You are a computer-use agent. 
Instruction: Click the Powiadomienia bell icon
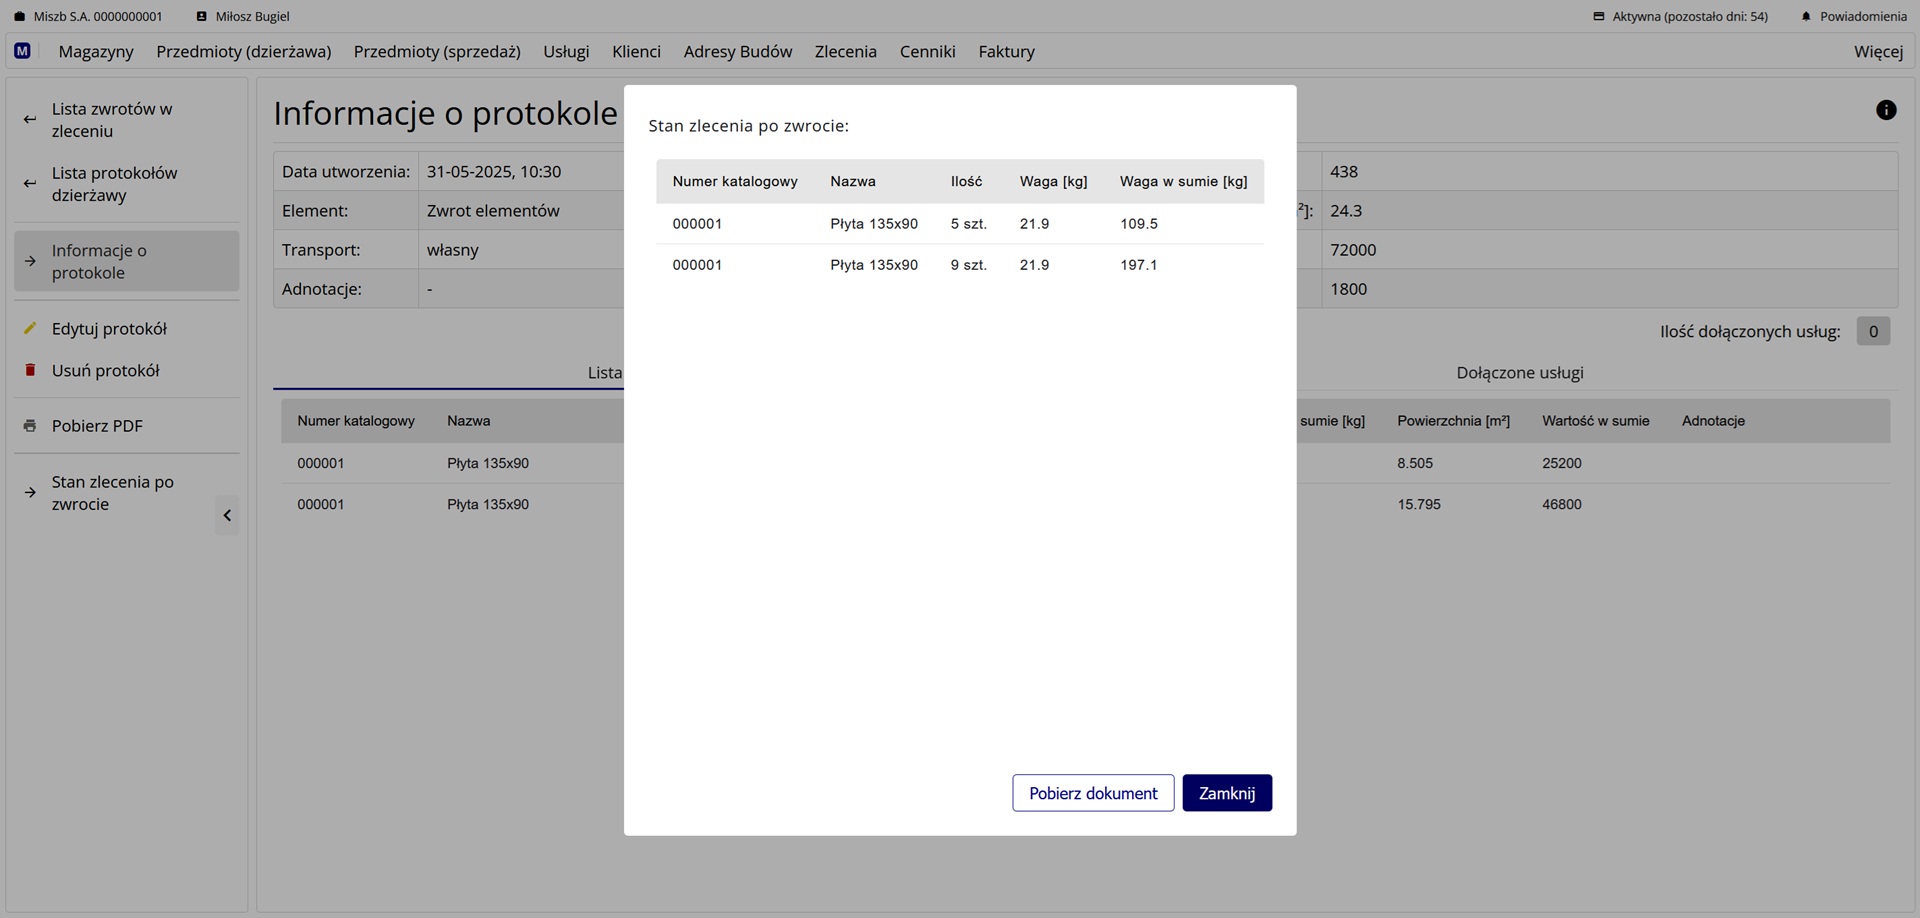(1805, 17)
